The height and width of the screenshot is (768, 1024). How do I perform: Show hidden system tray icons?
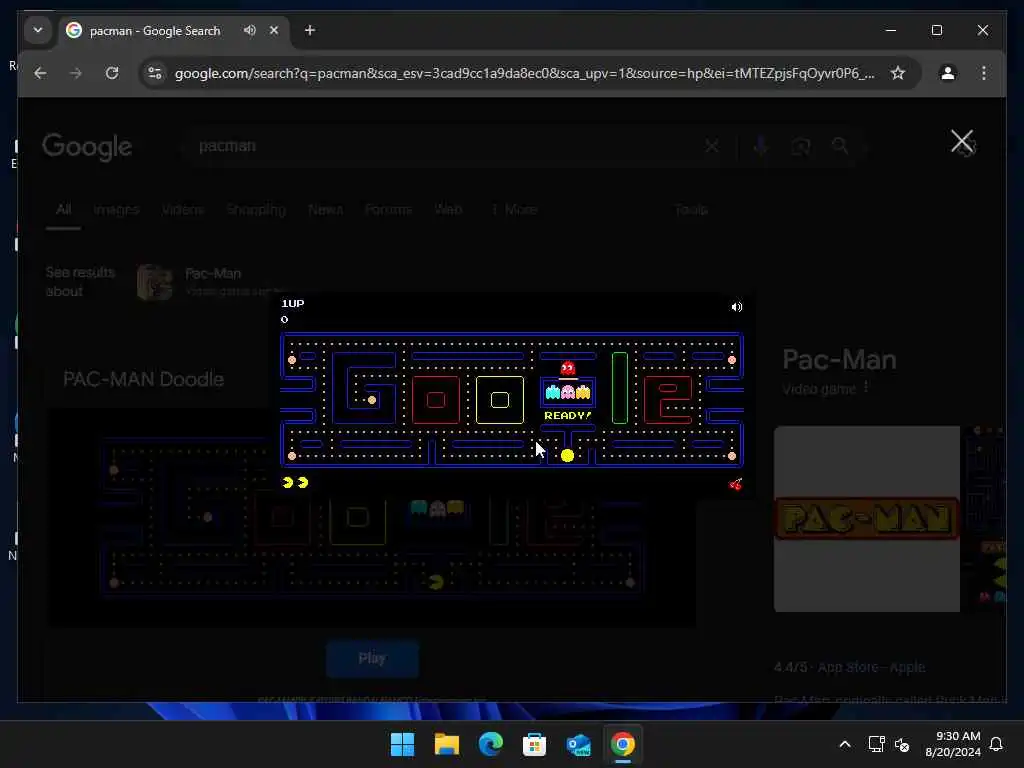(844, 744)
